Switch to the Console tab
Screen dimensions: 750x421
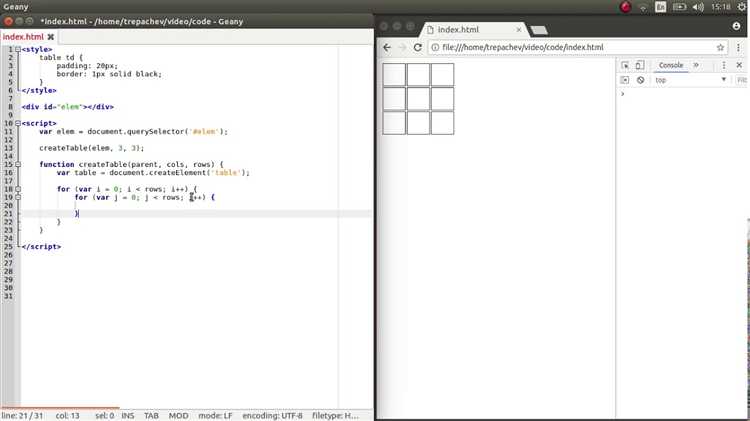(670, 65)
